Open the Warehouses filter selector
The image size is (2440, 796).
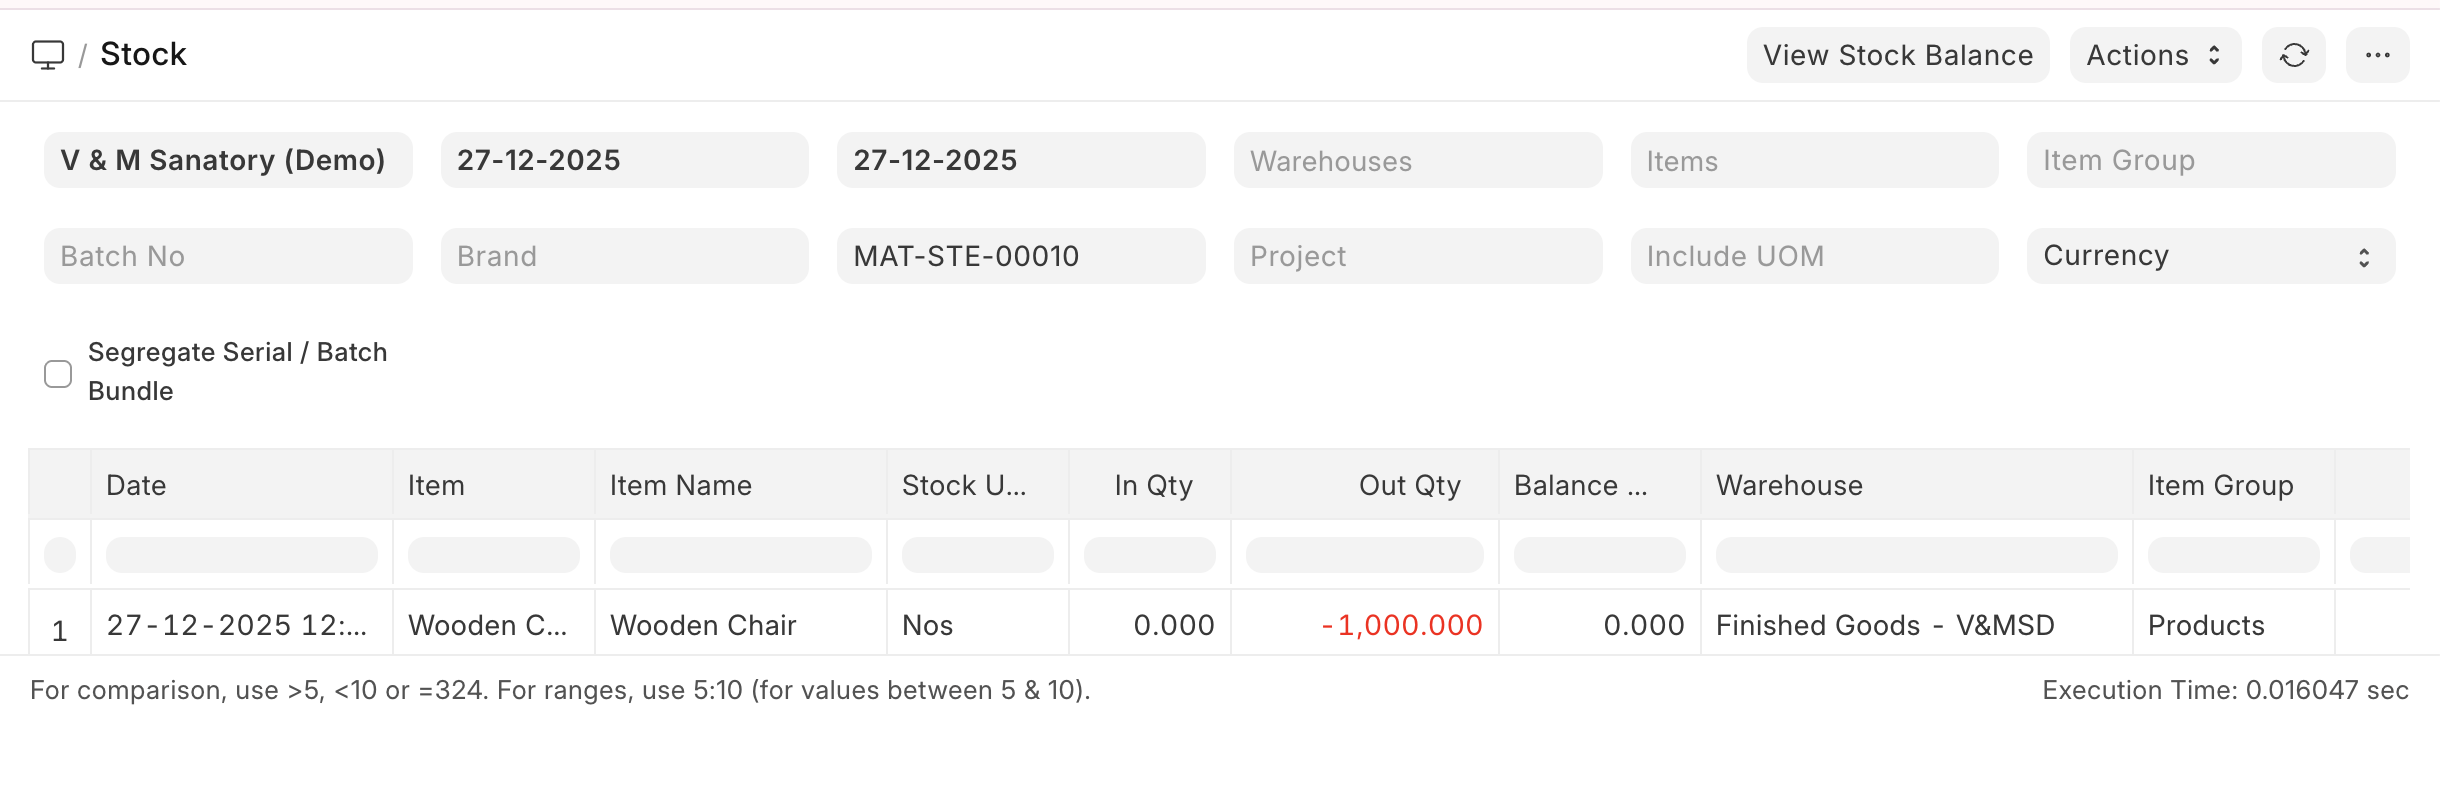pyautogui.click(x=1417, y=160)
